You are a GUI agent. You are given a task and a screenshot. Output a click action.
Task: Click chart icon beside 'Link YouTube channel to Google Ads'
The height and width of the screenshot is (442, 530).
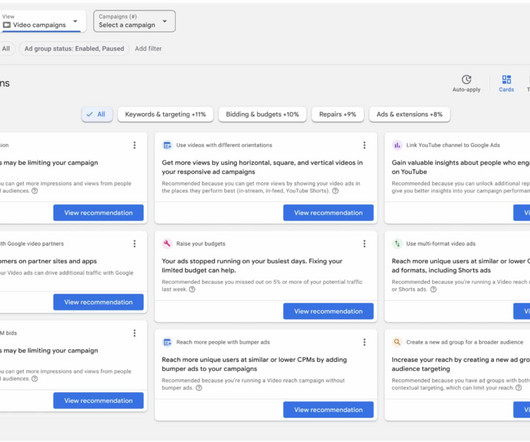397,145
